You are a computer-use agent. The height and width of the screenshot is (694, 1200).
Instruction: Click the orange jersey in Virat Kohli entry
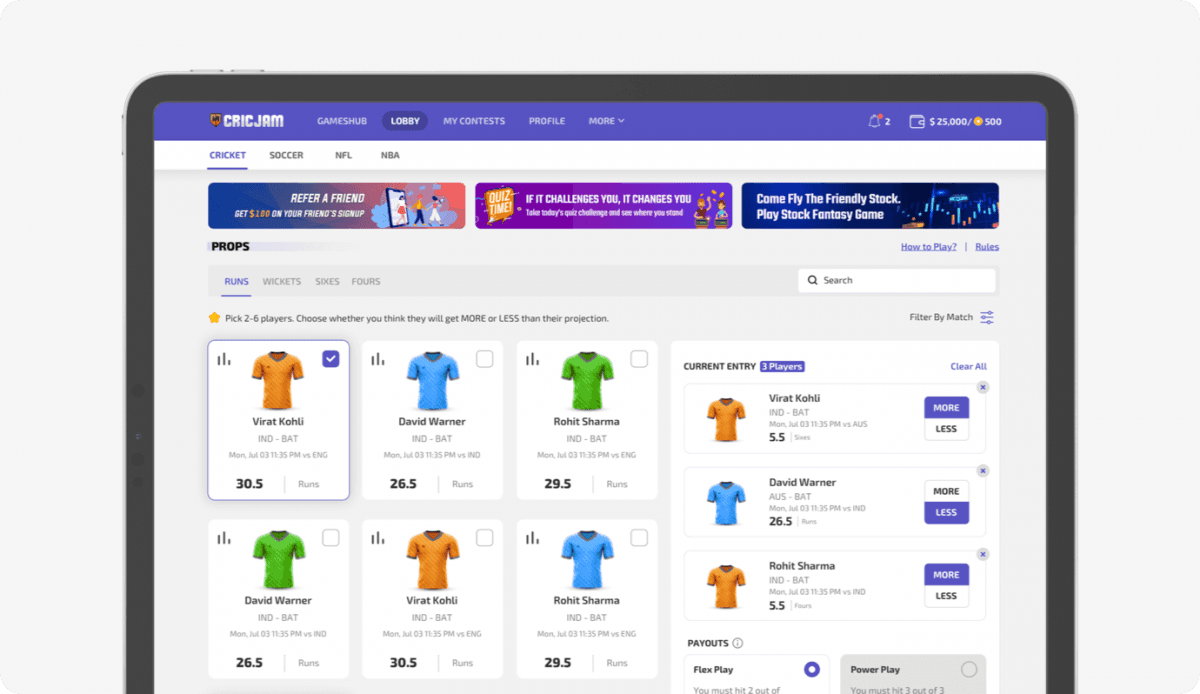(726, 420)
